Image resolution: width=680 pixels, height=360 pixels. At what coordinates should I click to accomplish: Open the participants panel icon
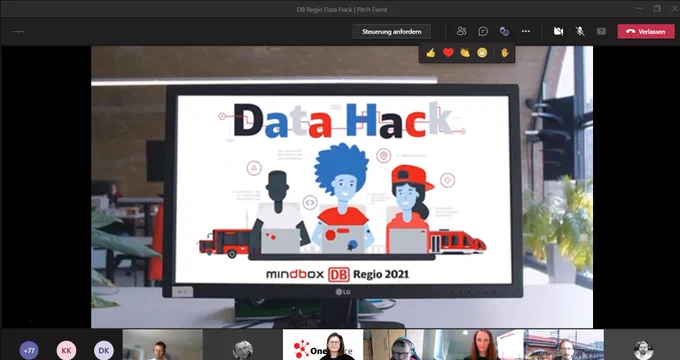point(461,31)
